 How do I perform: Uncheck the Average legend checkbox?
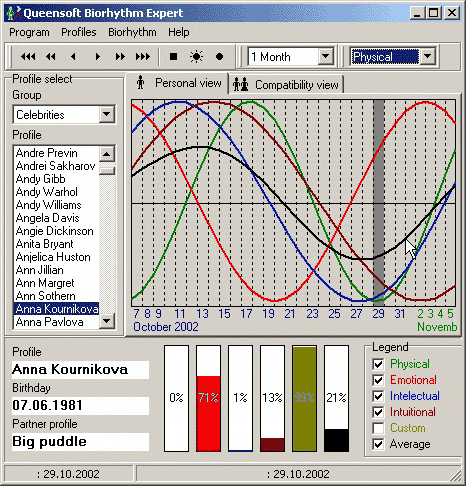[x=378, y=444]
